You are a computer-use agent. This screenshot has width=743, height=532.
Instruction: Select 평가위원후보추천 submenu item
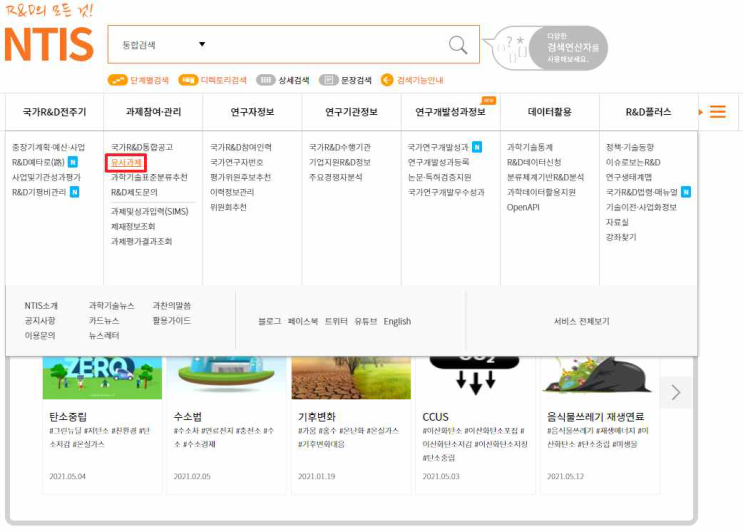coord(240,177)
